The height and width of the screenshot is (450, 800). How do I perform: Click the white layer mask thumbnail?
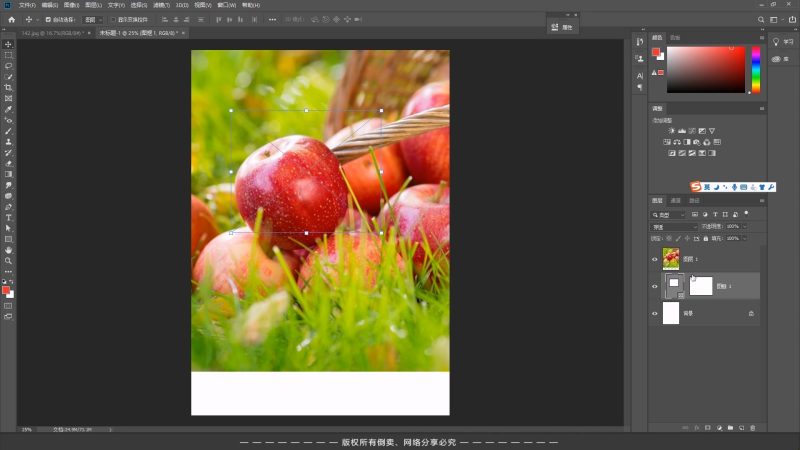[700, 286]
